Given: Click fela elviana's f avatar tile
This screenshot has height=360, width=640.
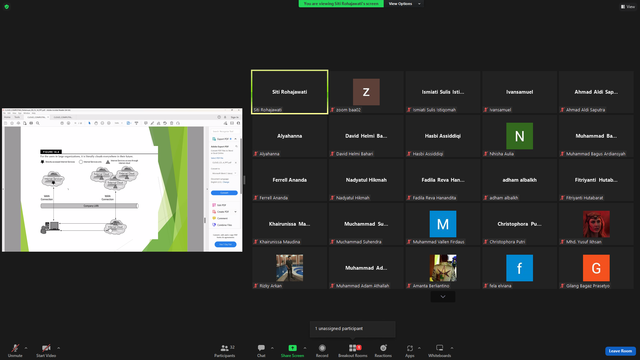Looking at the screenshot, I should click(519, 268).
